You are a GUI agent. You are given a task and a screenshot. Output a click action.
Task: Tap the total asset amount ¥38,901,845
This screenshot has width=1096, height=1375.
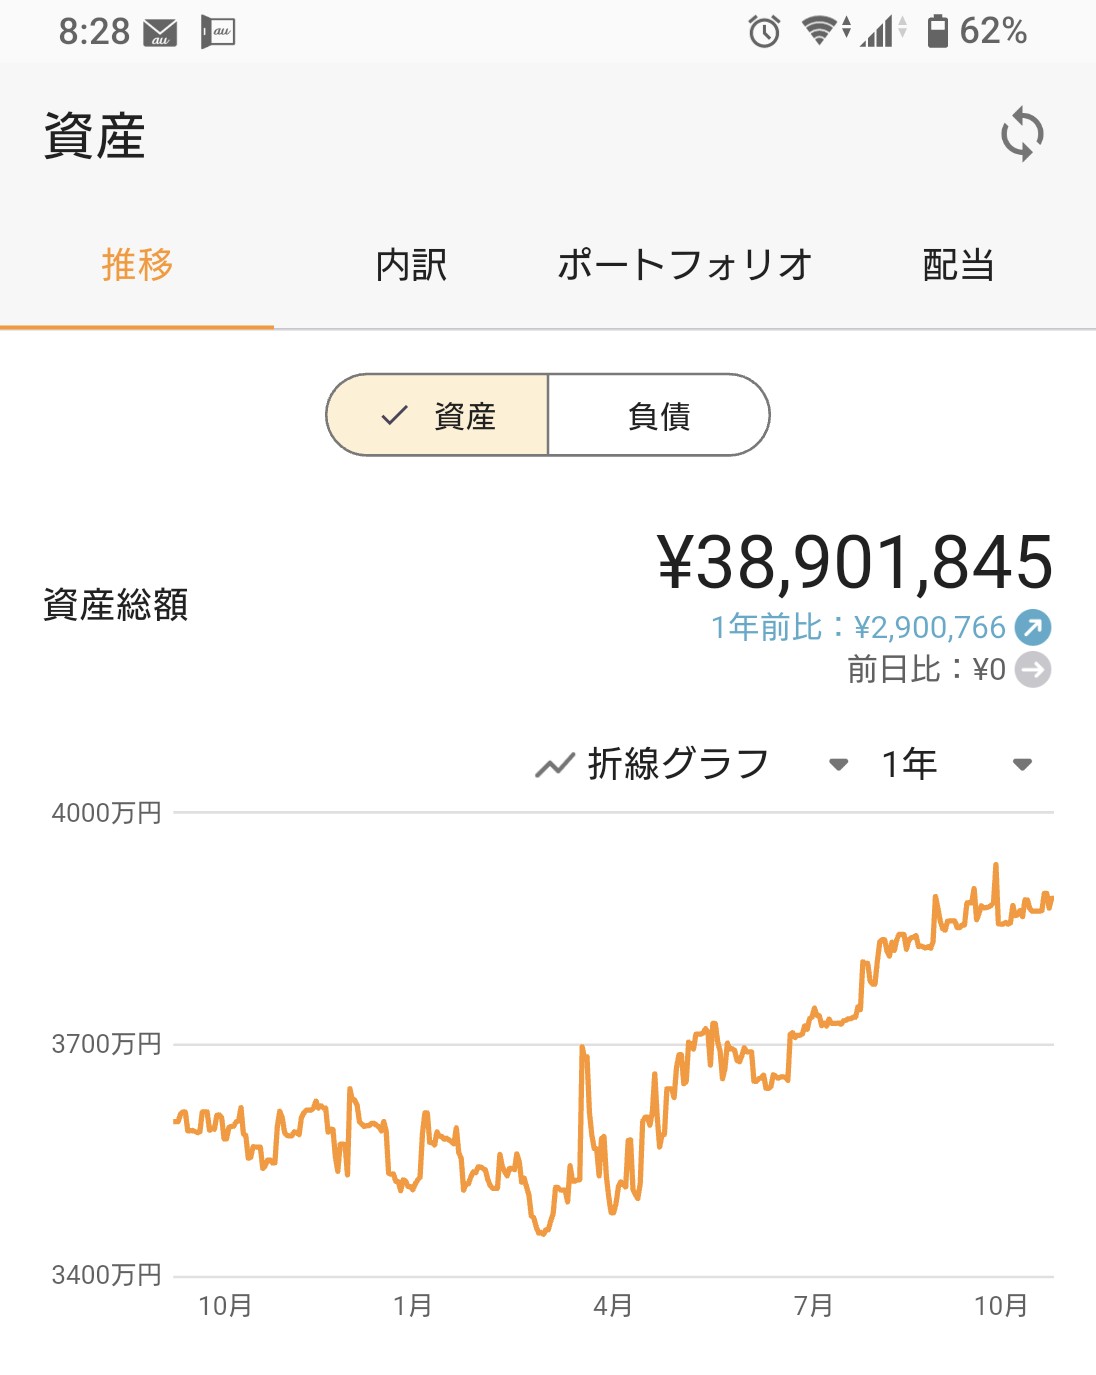point(854,562)
